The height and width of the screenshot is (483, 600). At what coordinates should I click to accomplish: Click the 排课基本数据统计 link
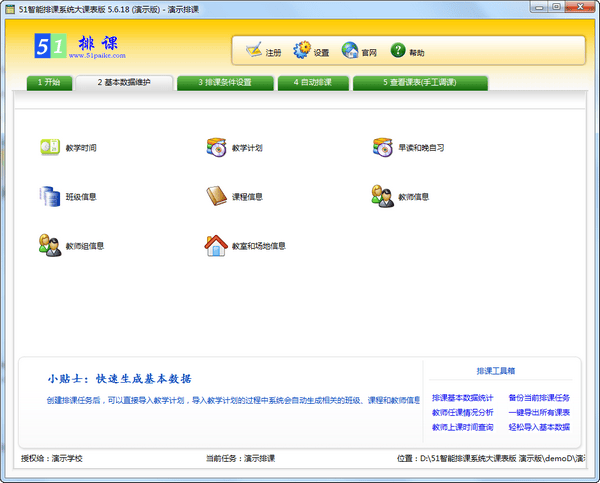(x=462, y=397)
